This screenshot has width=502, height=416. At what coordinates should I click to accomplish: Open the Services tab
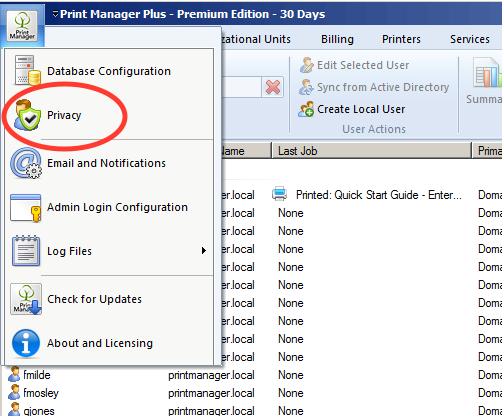coord(470,39)
